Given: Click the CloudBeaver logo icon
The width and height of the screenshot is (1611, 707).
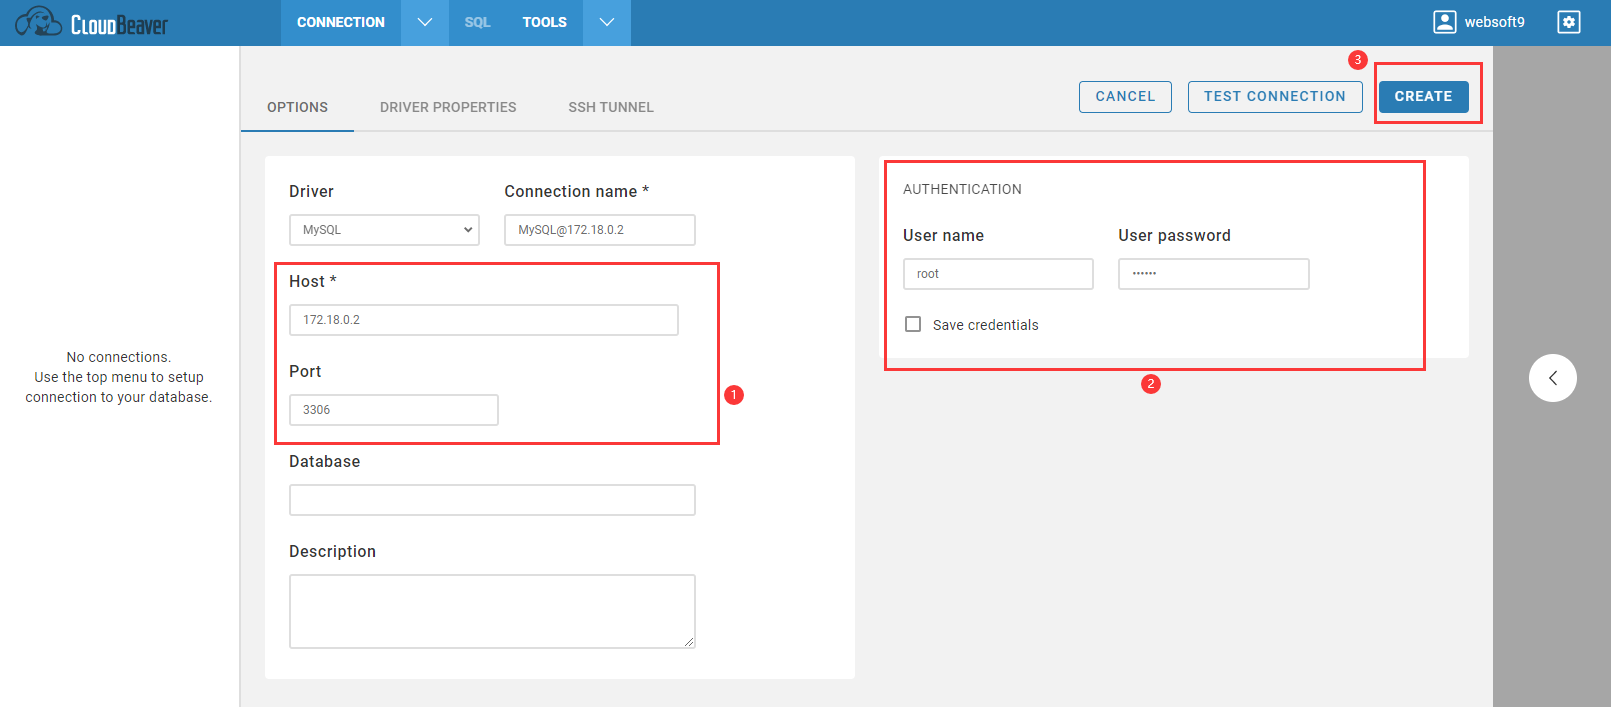Looking at the screenshot, I should (39, 22).
